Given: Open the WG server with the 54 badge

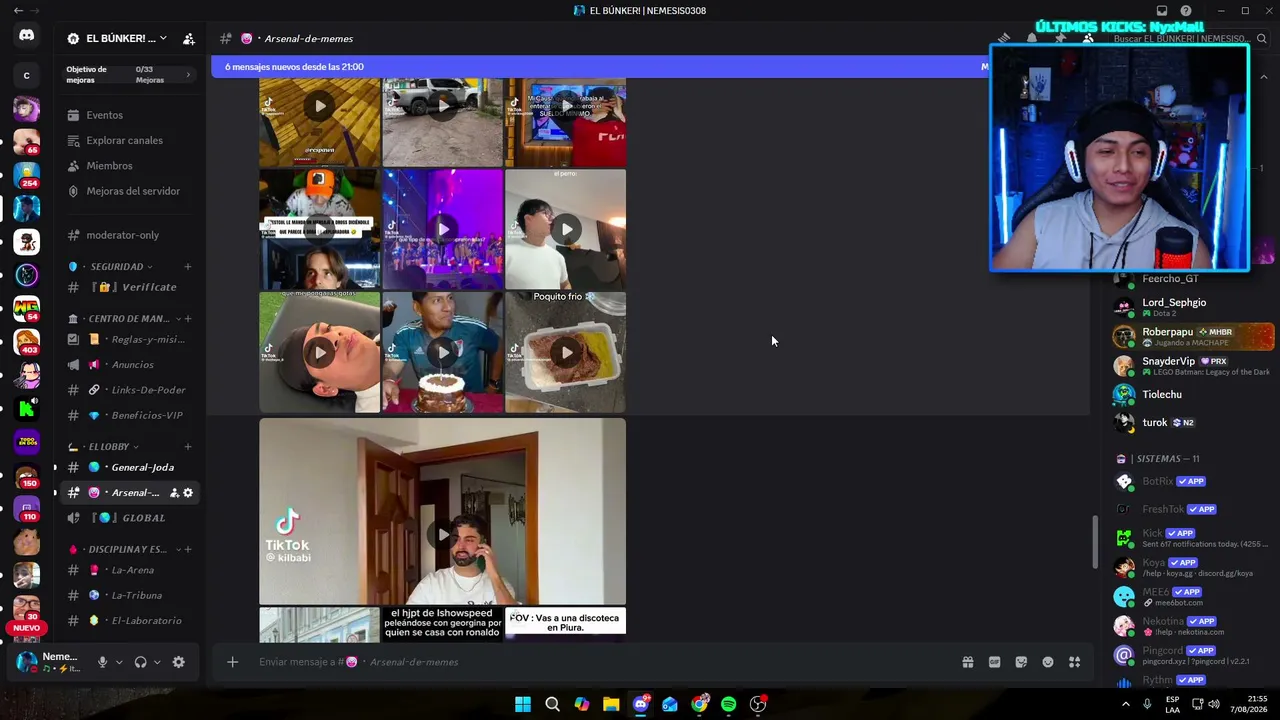Looking at the screenshot, I should click(x=27, y=308).
